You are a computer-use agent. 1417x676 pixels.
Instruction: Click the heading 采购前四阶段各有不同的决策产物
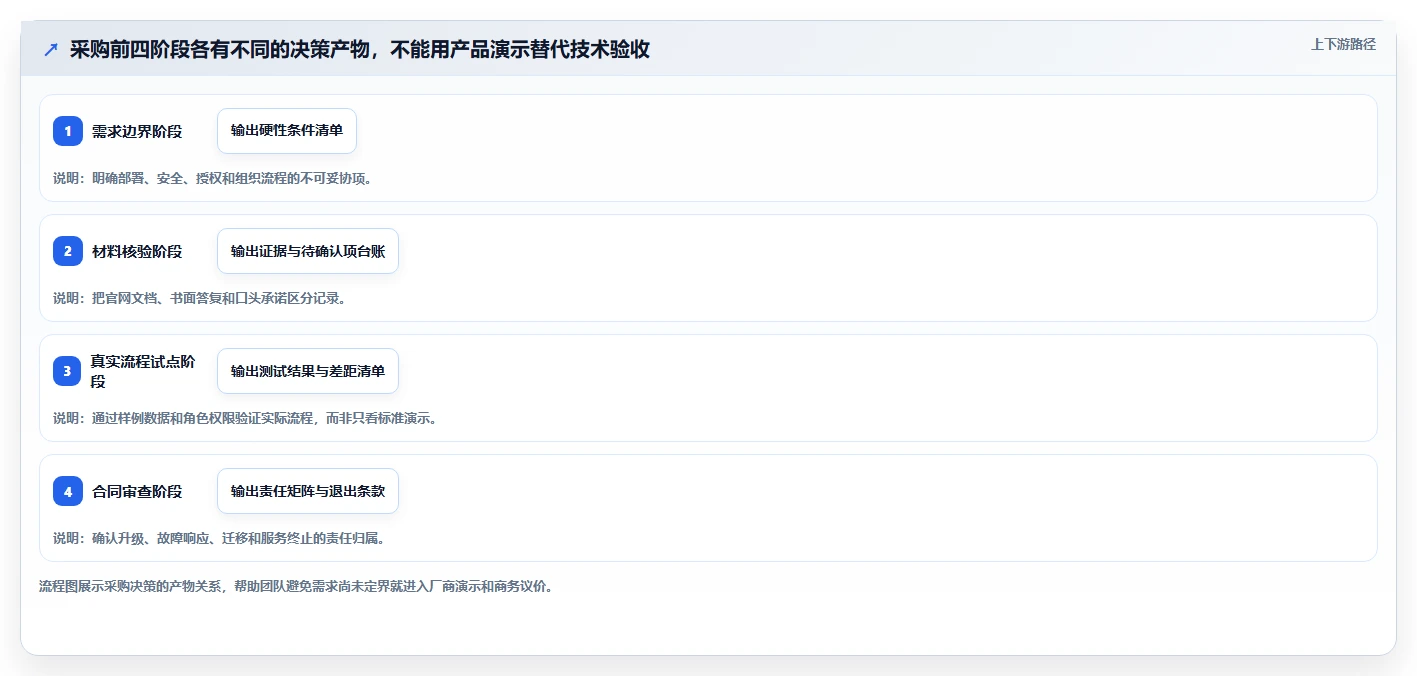pos(359,50)
